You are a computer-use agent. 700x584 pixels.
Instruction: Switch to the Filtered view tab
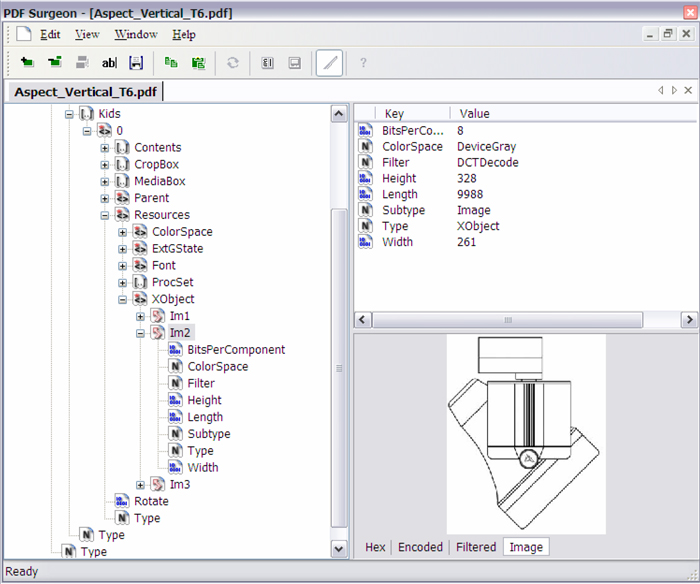pyautogui.click(x=476, y=547)
